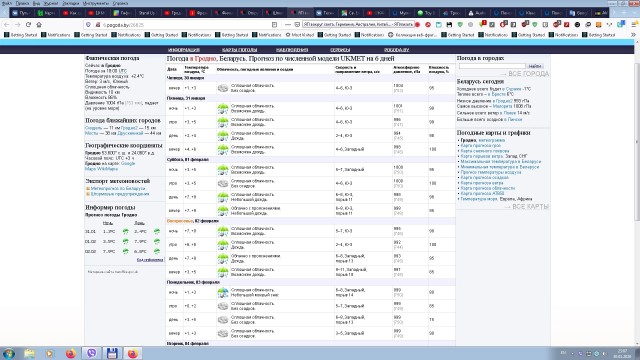This screenshot has height=360, width=640.
Task: Open ИНФОРМАЦИЯ in the site navigation
Action: click(184, 50)
